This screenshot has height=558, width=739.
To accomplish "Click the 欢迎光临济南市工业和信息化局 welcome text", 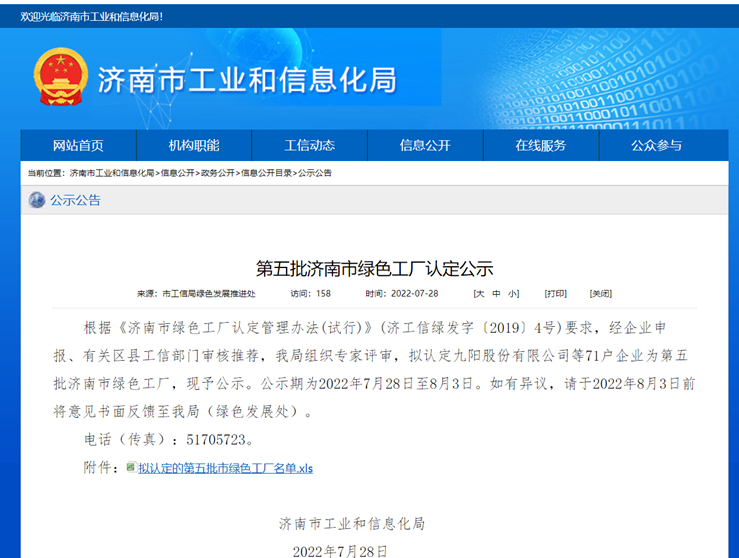I will 91,17.
